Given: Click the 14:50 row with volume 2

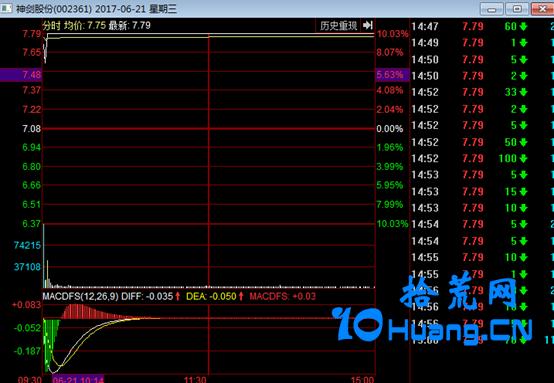Looking at the screenshot, I should click(482, 76).
